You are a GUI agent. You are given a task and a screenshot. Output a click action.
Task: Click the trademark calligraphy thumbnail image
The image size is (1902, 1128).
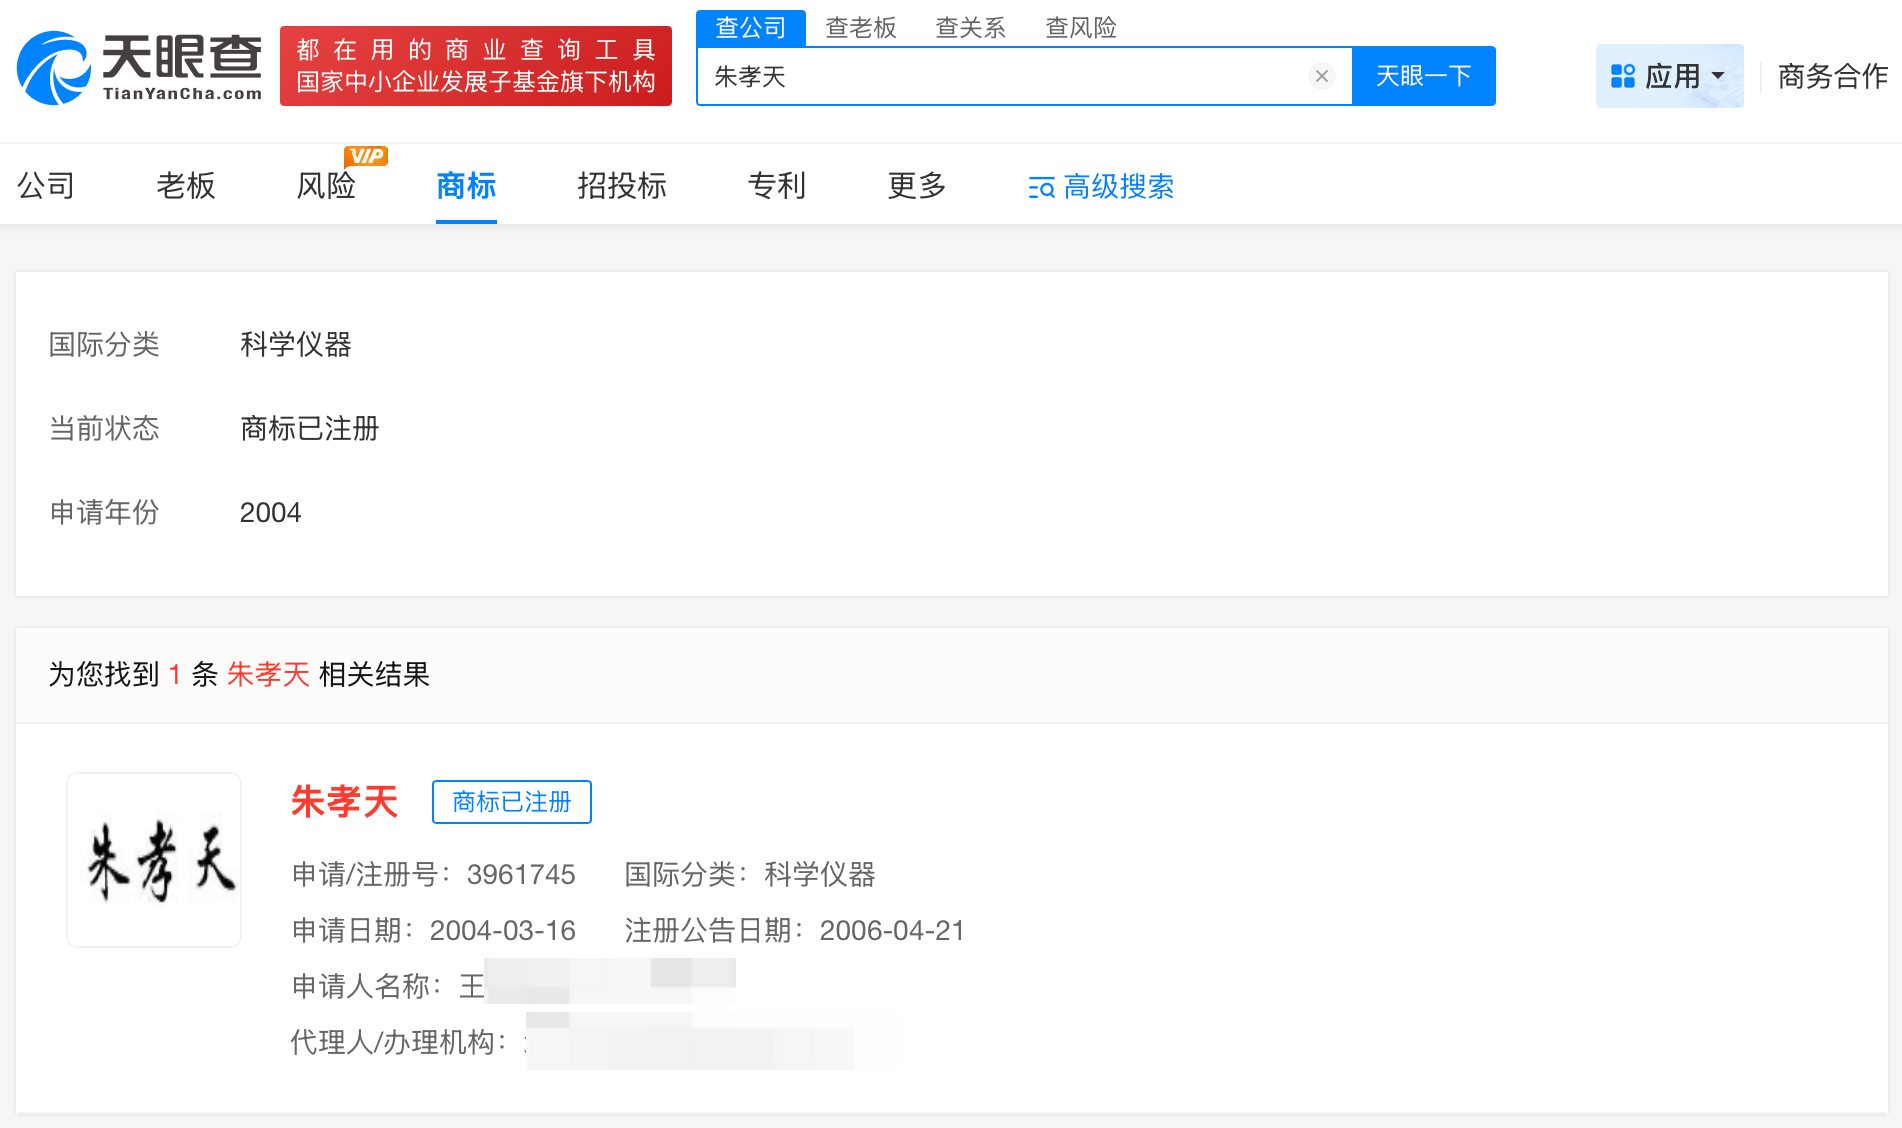[153, 860]
